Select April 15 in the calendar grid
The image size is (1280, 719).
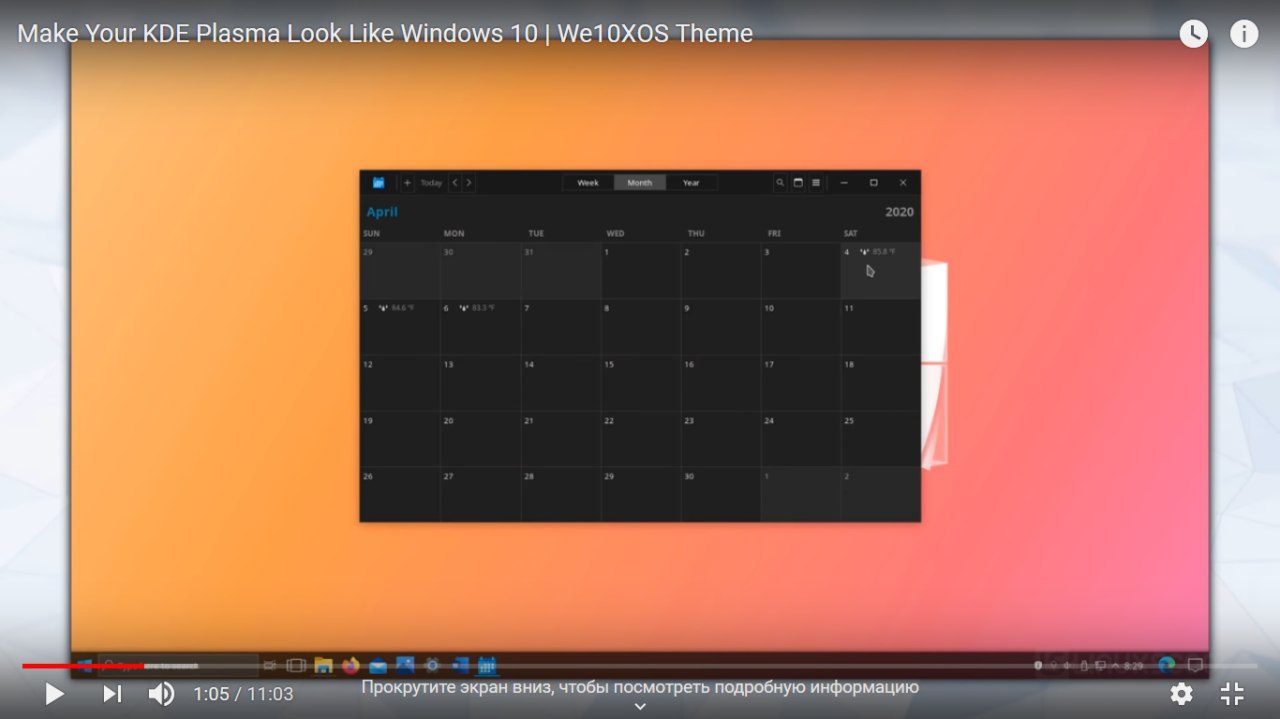coord(641,382)
